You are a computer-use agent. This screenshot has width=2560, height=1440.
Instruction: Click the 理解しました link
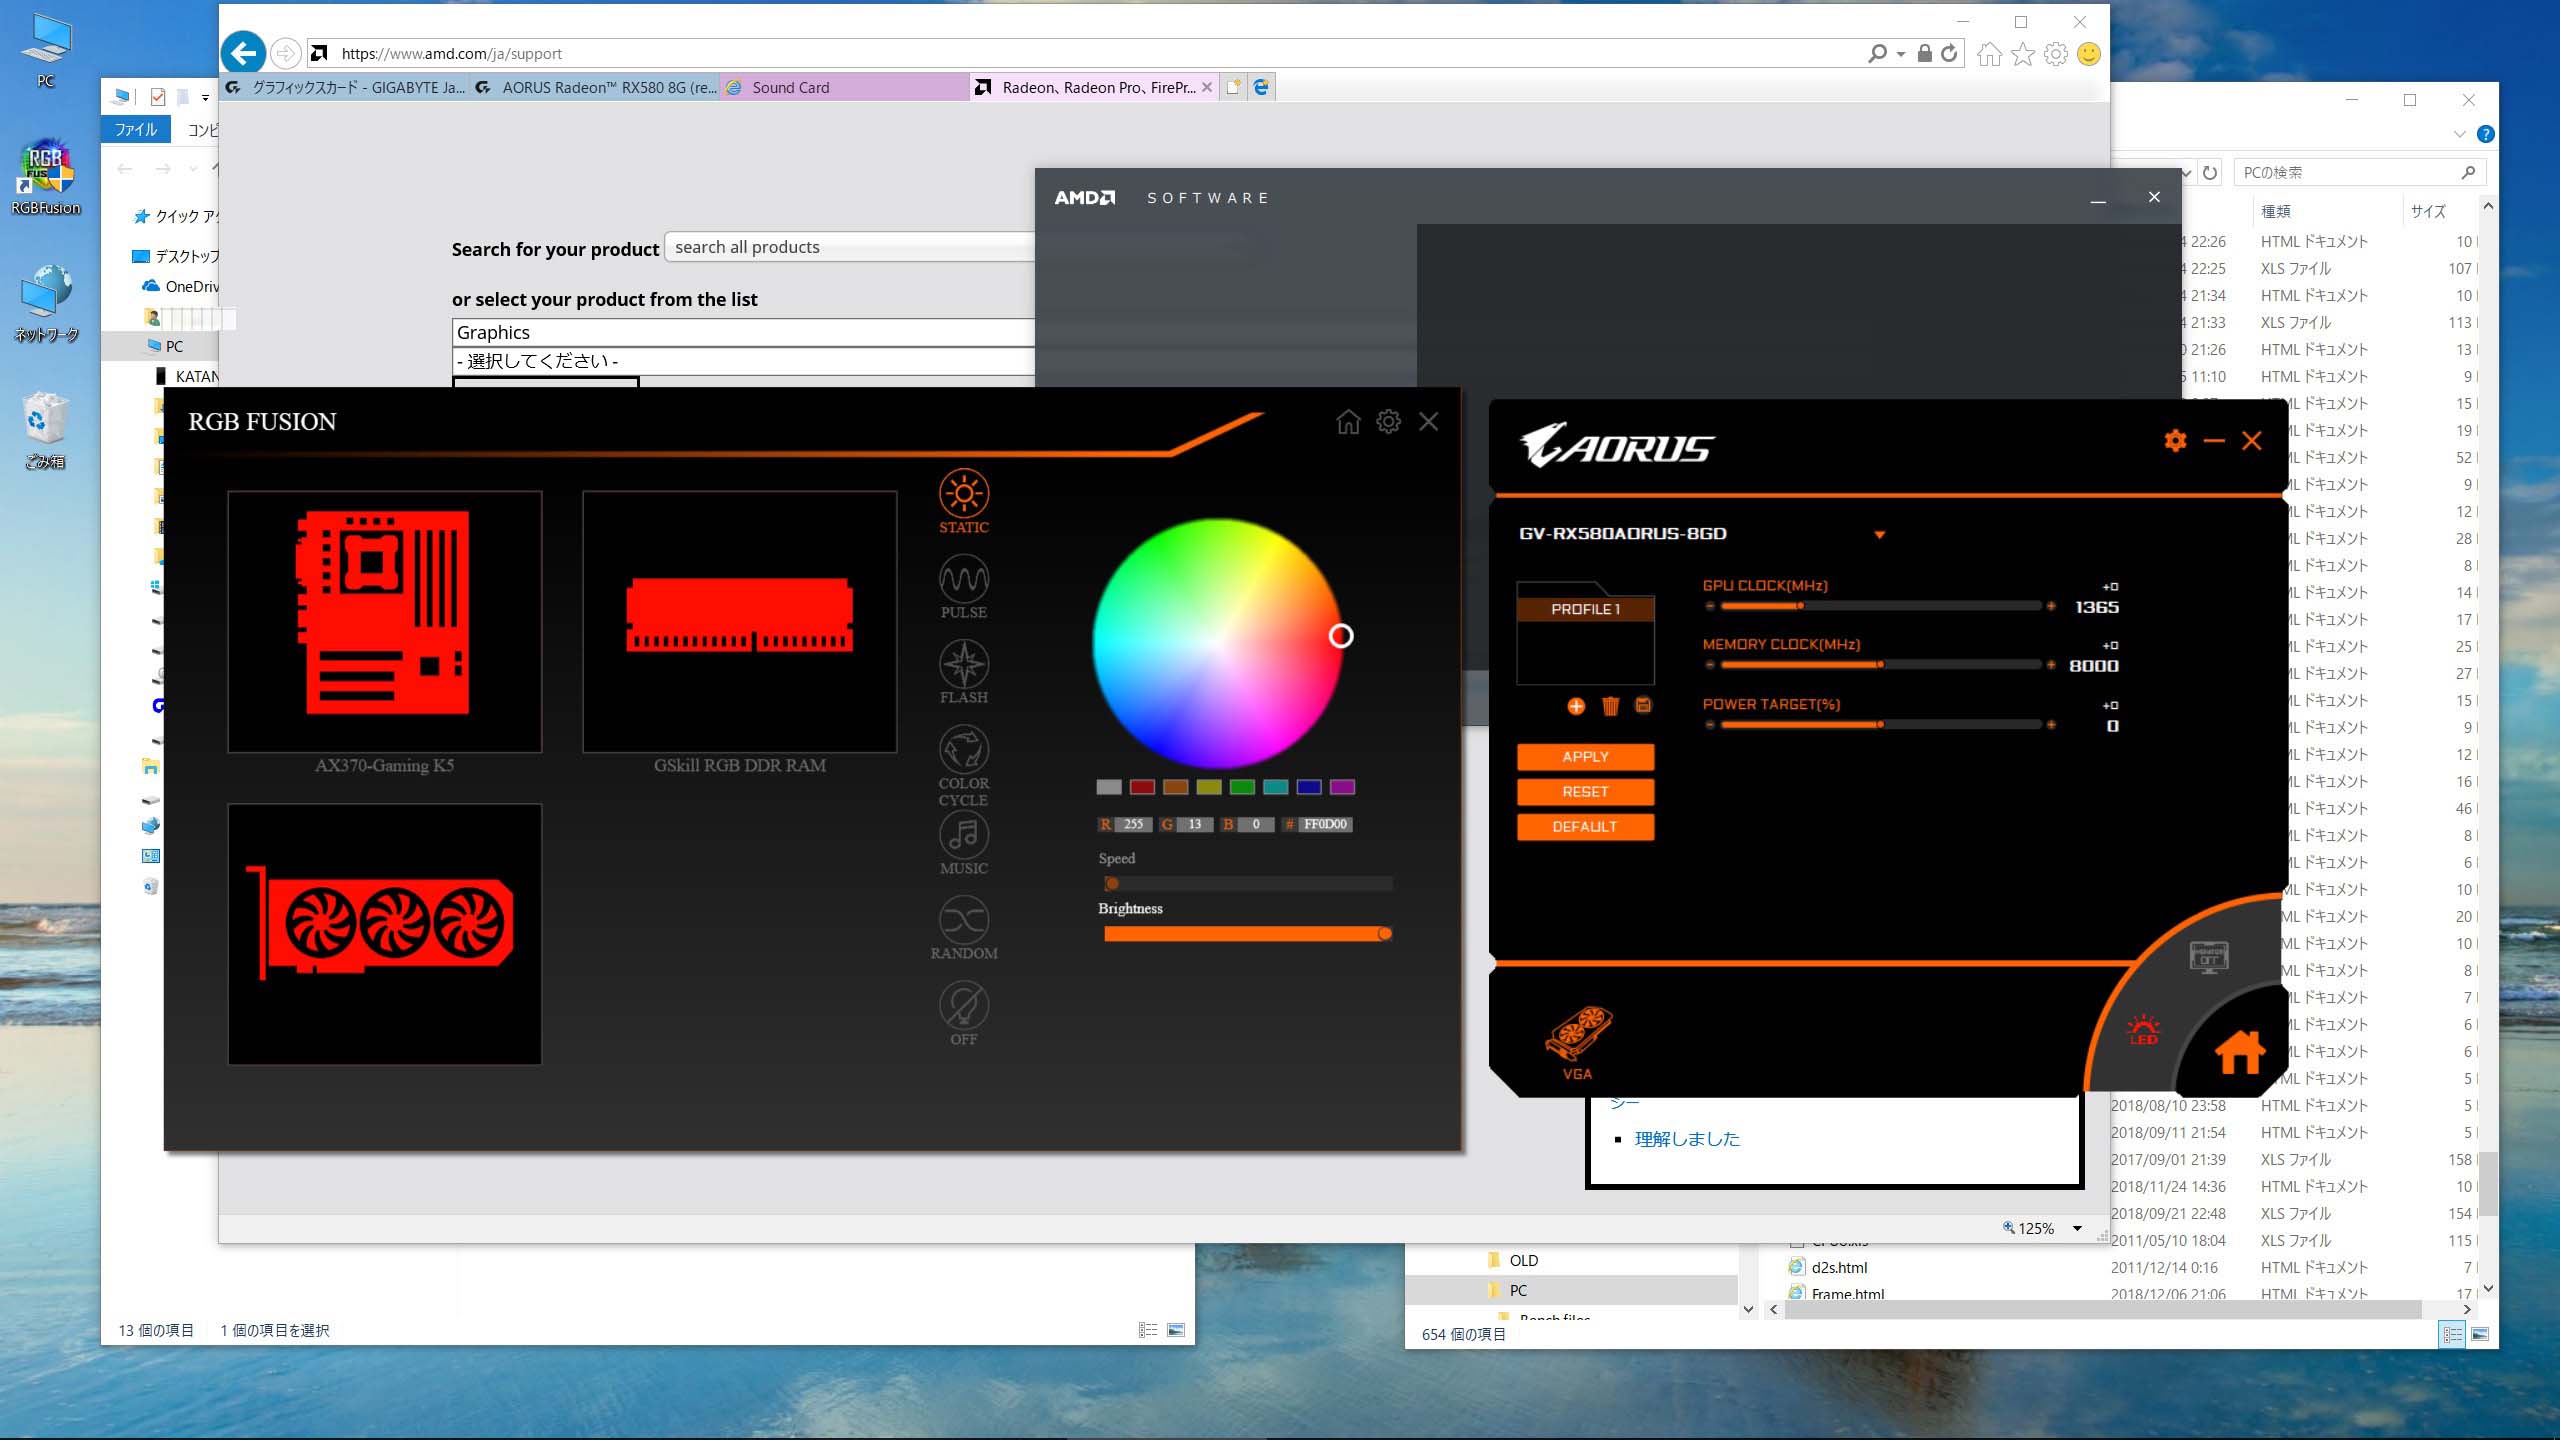coord(1687,1139)
